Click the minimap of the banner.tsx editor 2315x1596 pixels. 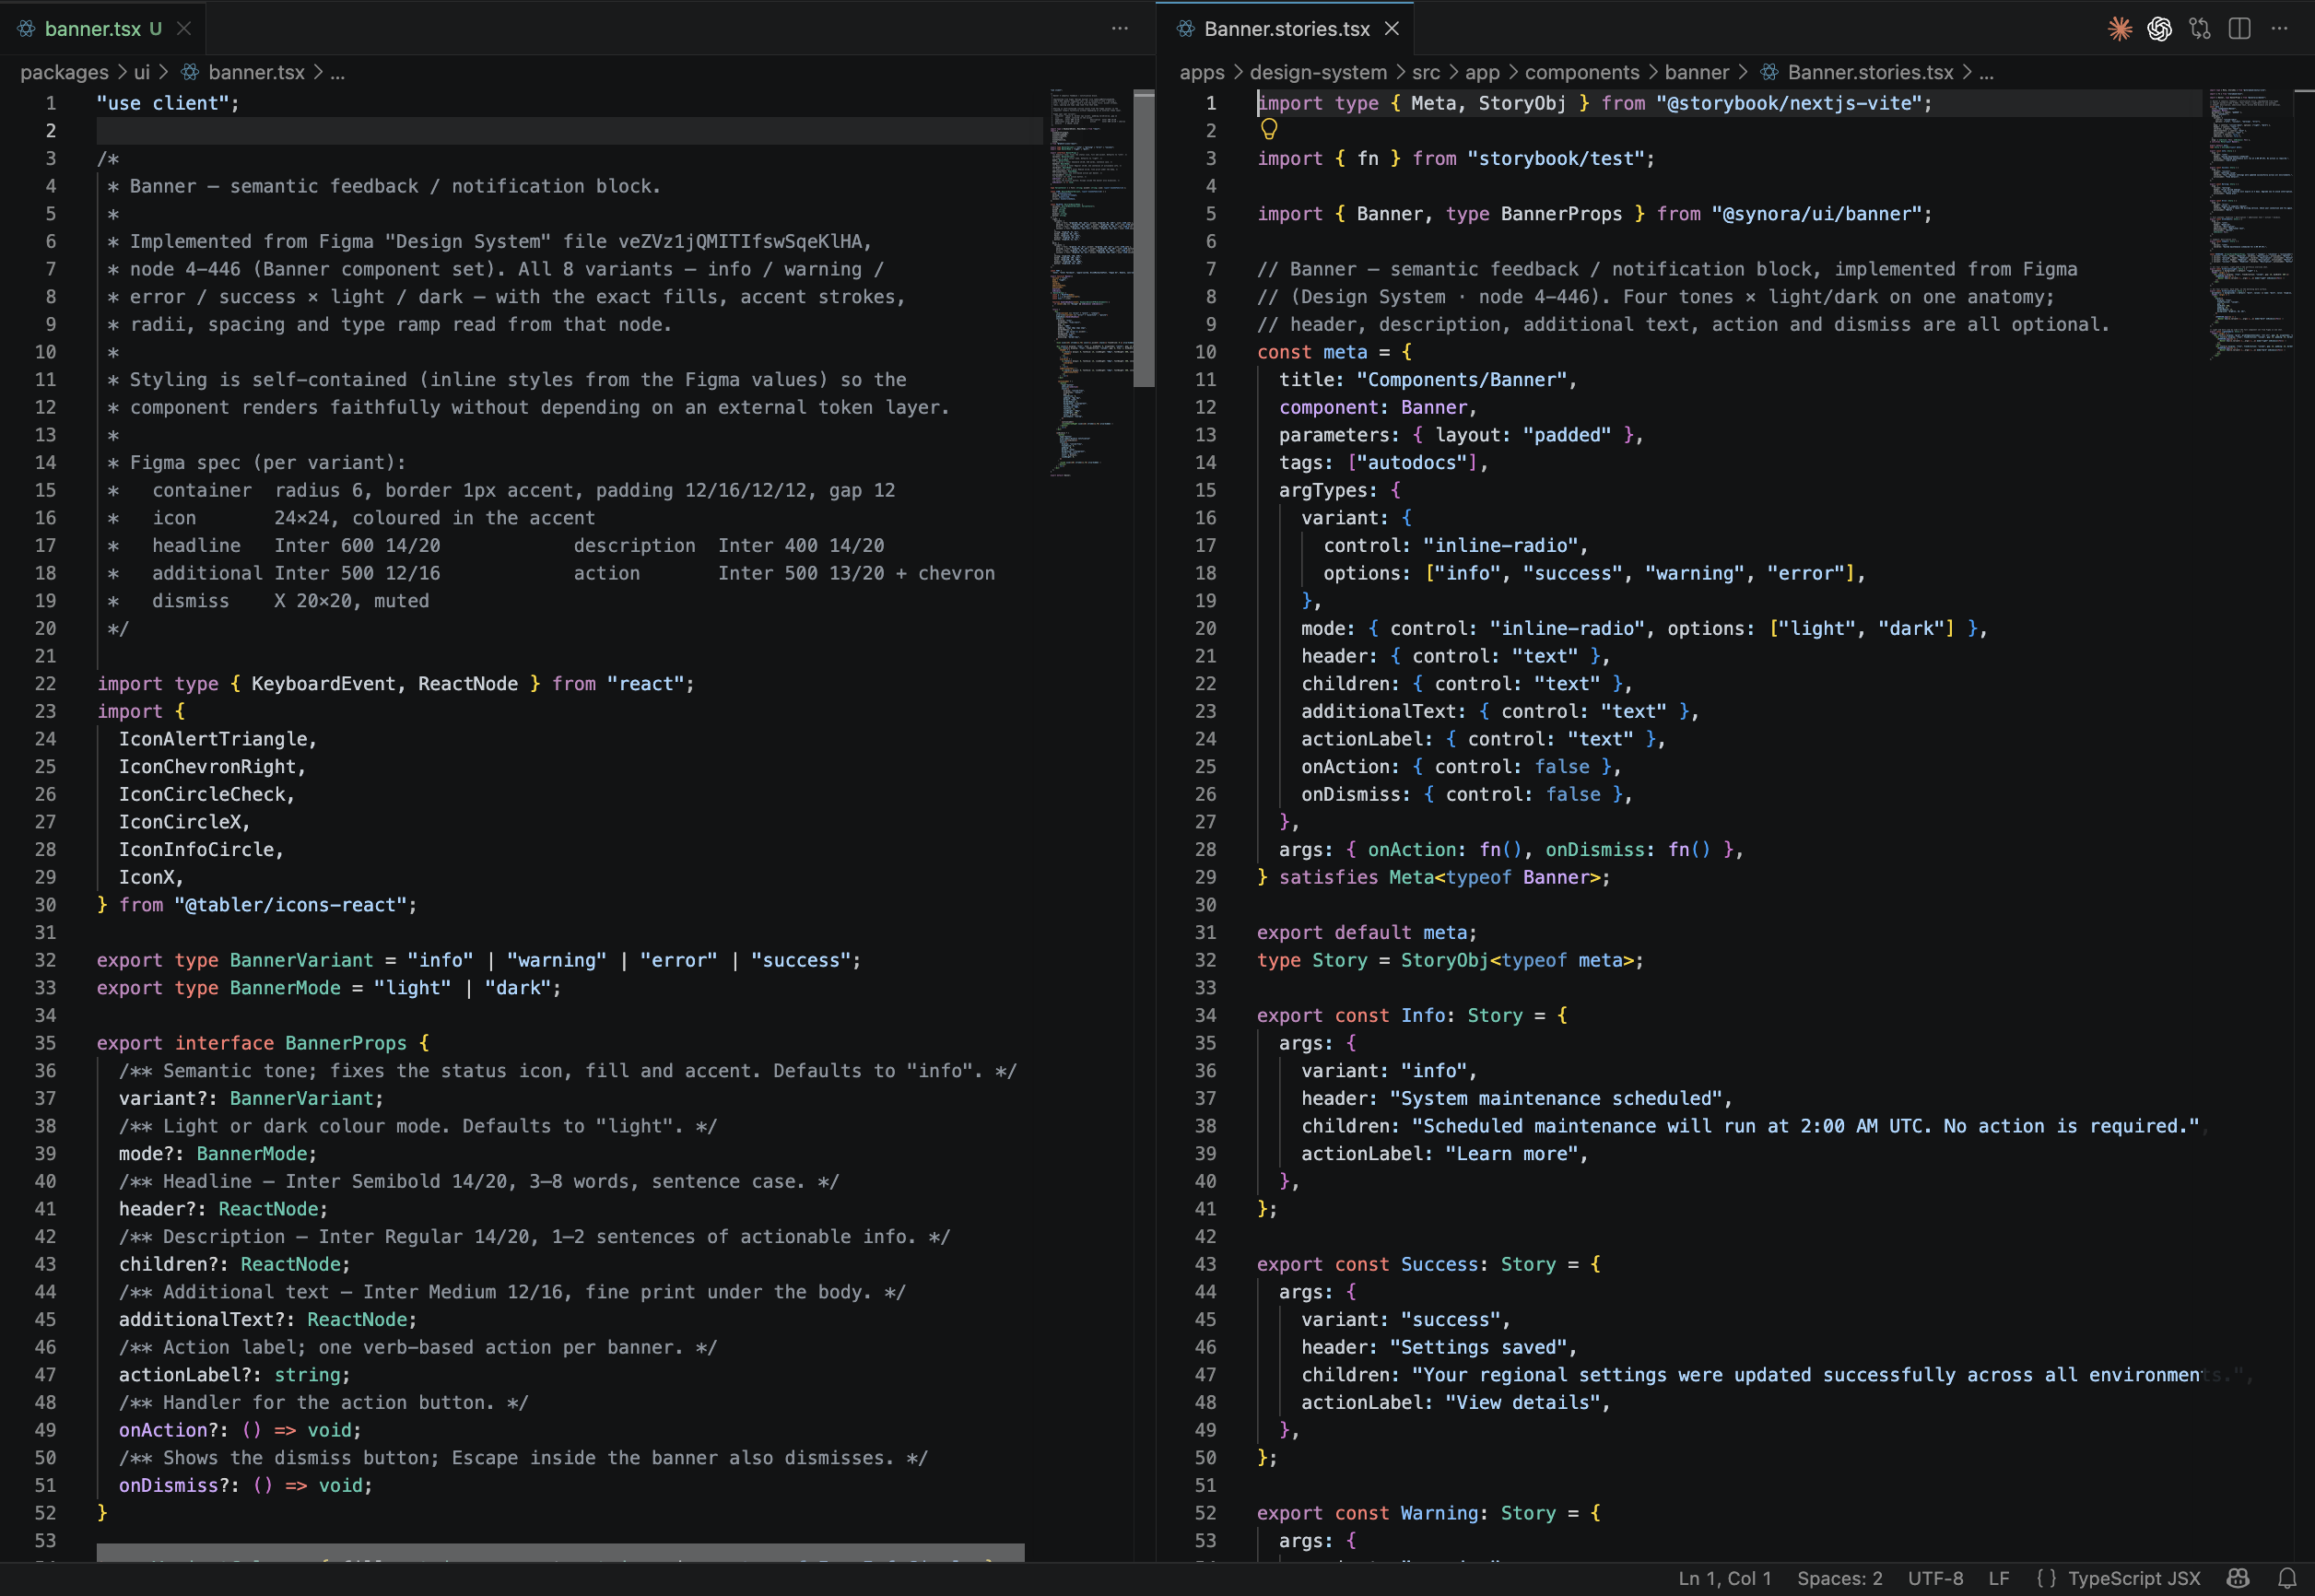click(1091, 283)
